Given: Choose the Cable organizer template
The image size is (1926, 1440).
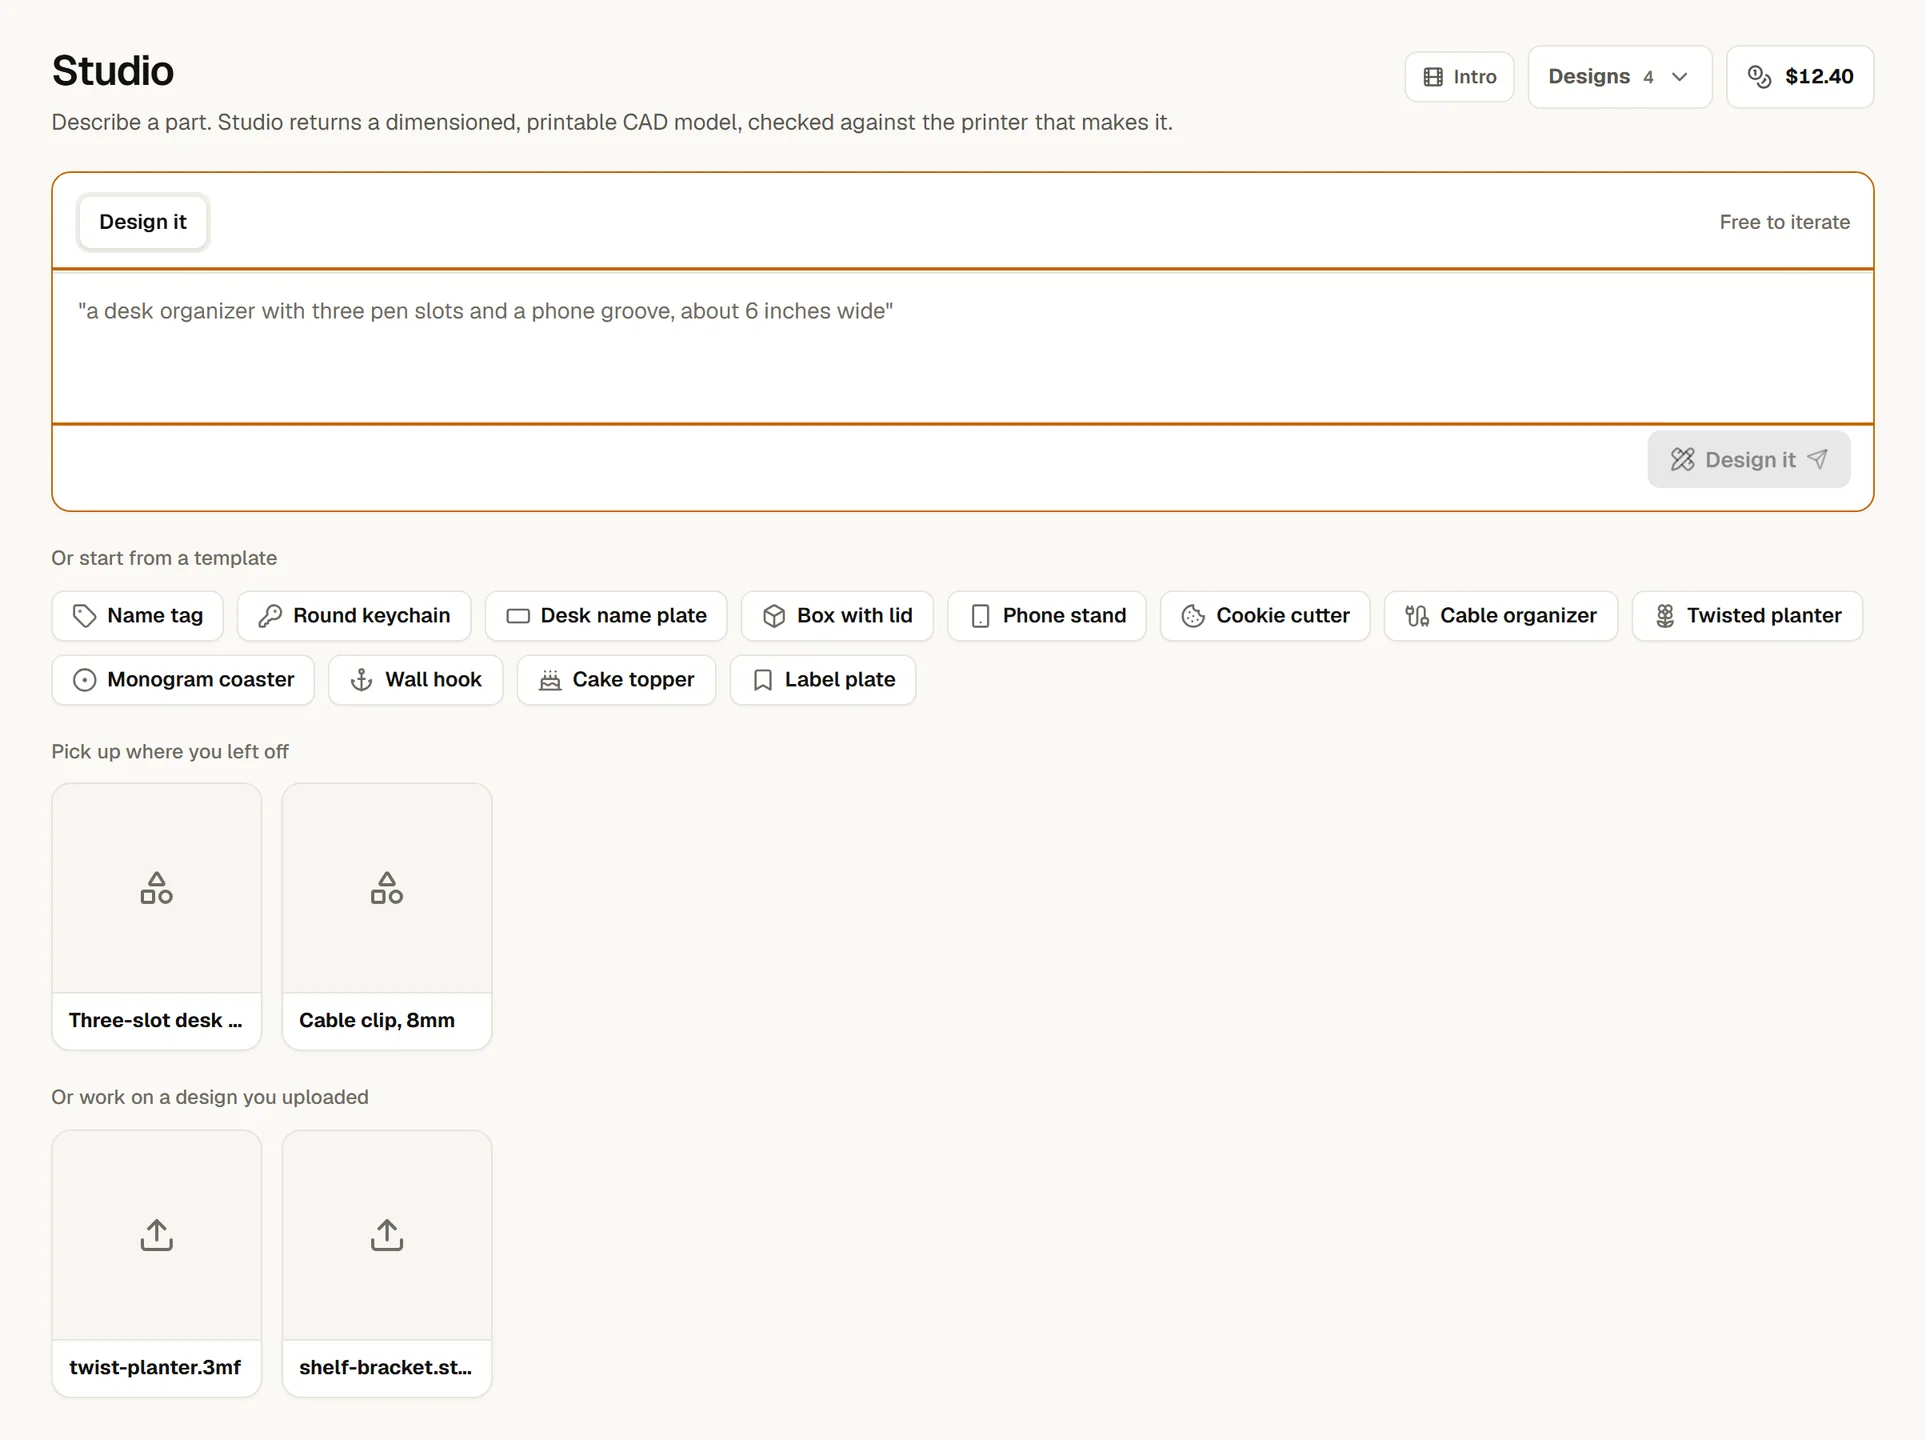Looking at the screenshot, I should coord(1501,616).
